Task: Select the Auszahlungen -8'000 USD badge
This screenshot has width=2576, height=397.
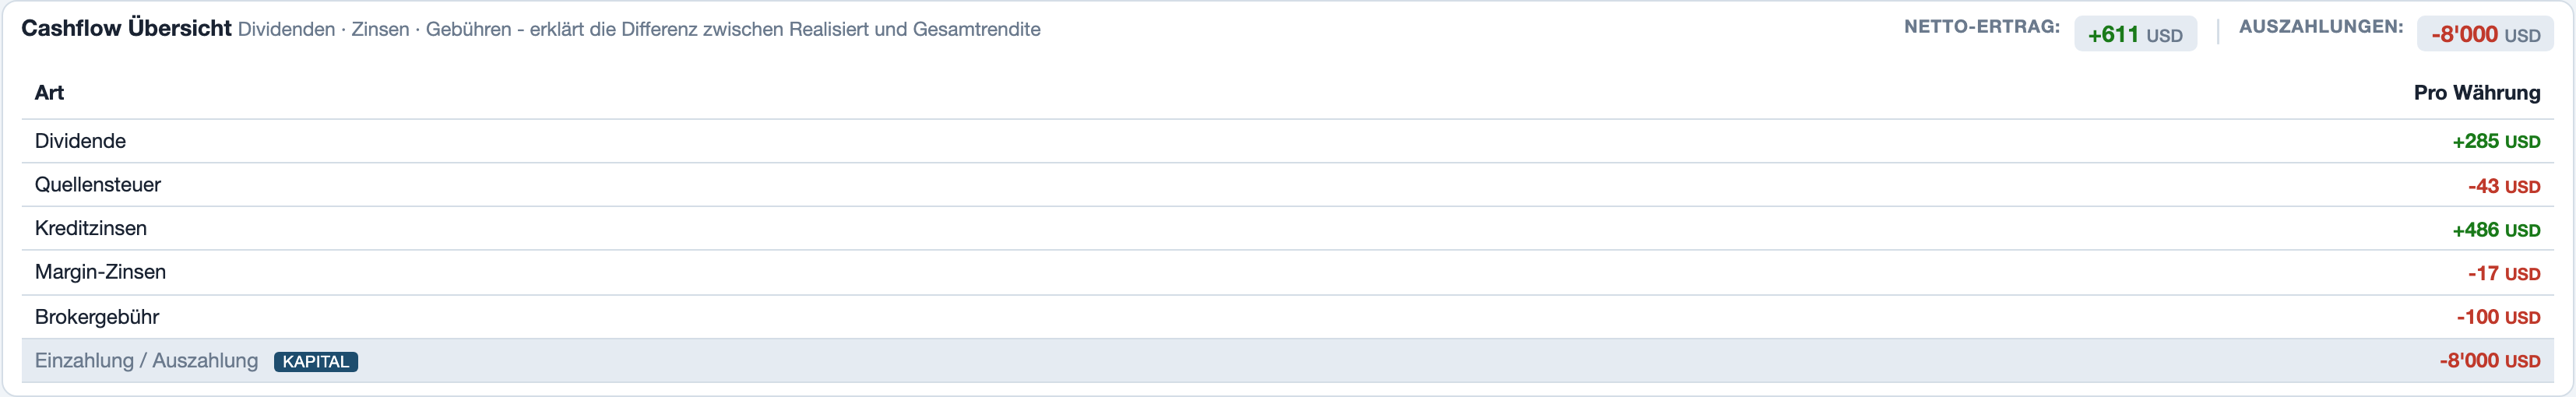Action: (x=2485, y=34)
